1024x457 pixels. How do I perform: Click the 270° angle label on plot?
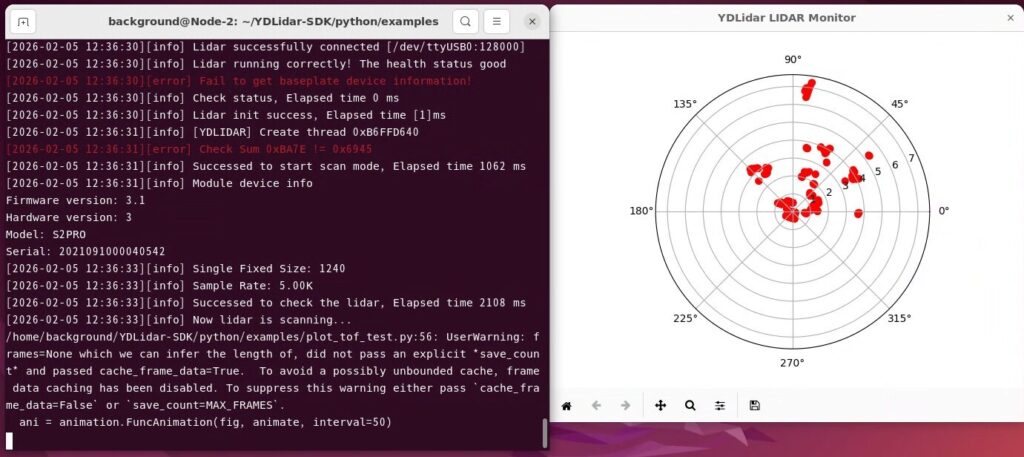point(793,362)
